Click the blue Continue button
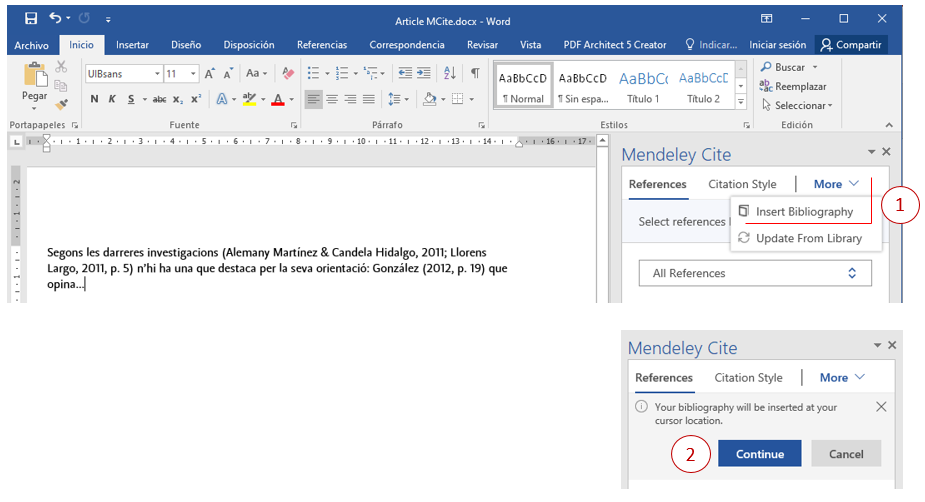 pyautogui.click(x=759, y=454)
